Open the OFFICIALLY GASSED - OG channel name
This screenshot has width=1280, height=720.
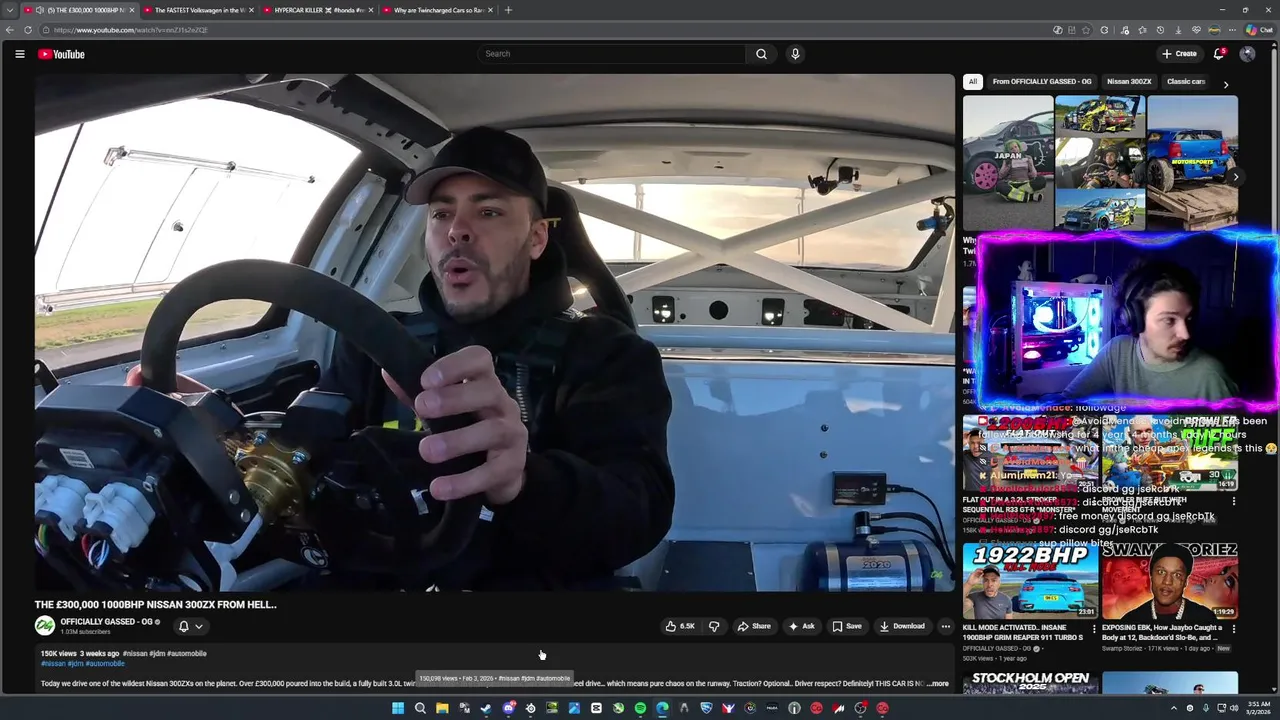pyautogui.click(x=106, y=621)
